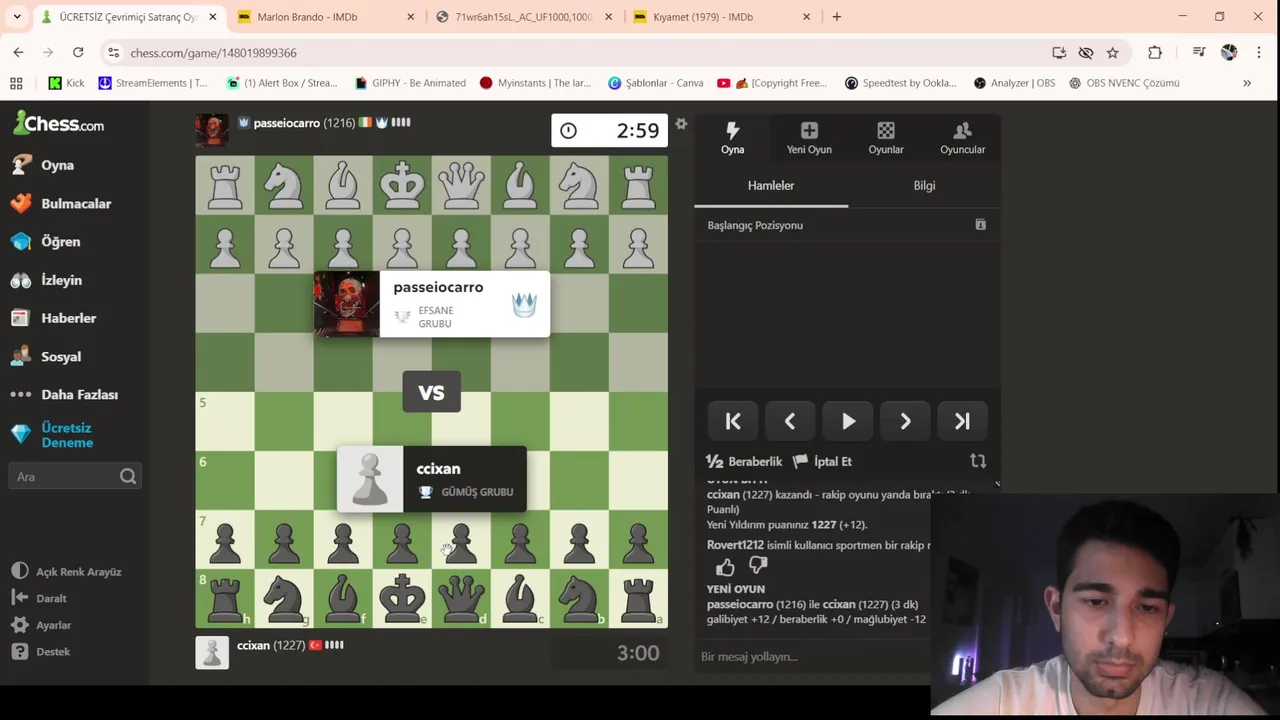Select the Yeni Oyun tab
Viewport: 1280px width, 720px height.
[809, 138]
